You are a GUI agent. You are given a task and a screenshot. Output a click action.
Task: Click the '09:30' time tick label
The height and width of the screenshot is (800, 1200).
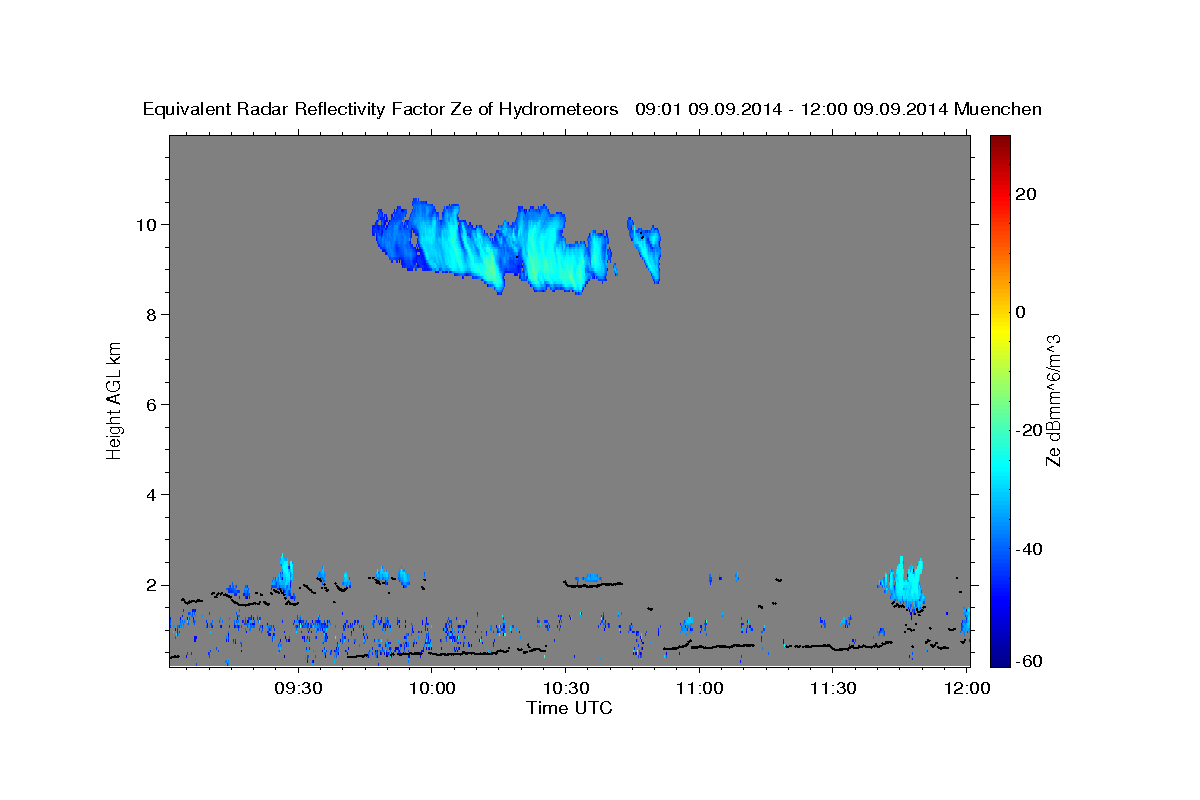(298, 688)
